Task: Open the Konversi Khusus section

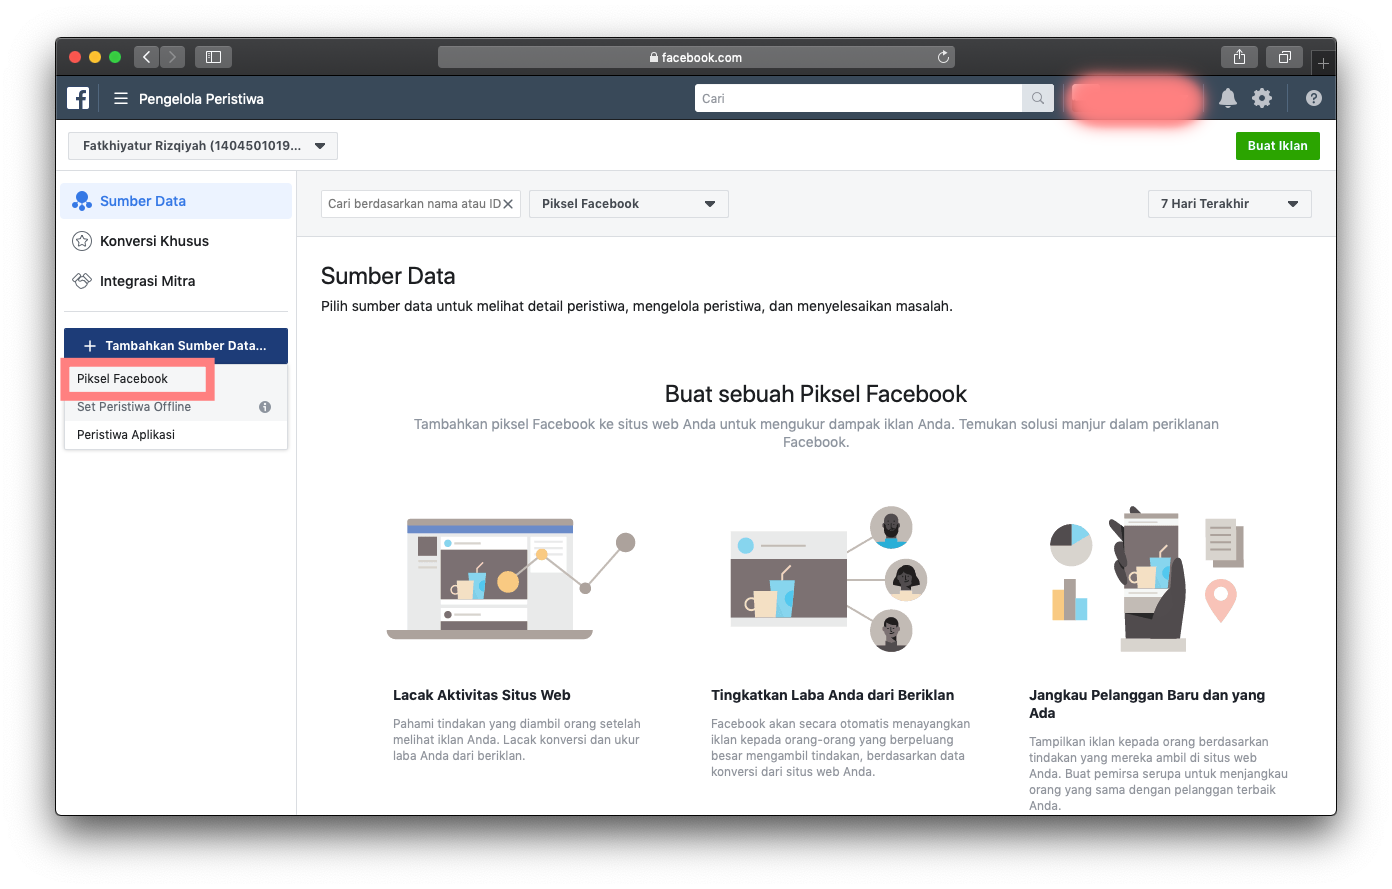Action: [176, 241]
